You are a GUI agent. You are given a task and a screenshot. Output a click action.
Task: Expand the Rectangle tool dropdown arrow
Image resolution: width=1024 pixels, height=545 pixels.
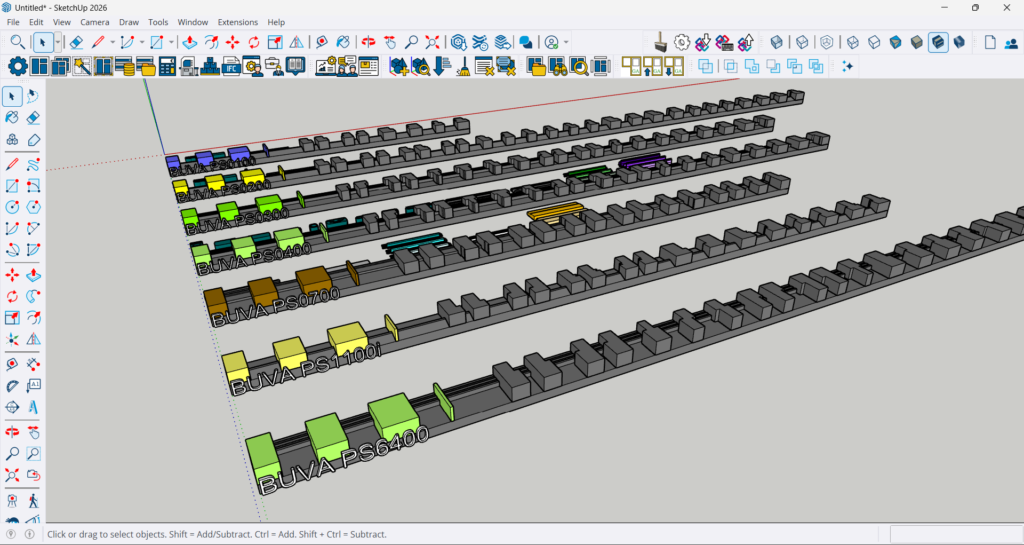pyautogui.click(x=171, y=42)
